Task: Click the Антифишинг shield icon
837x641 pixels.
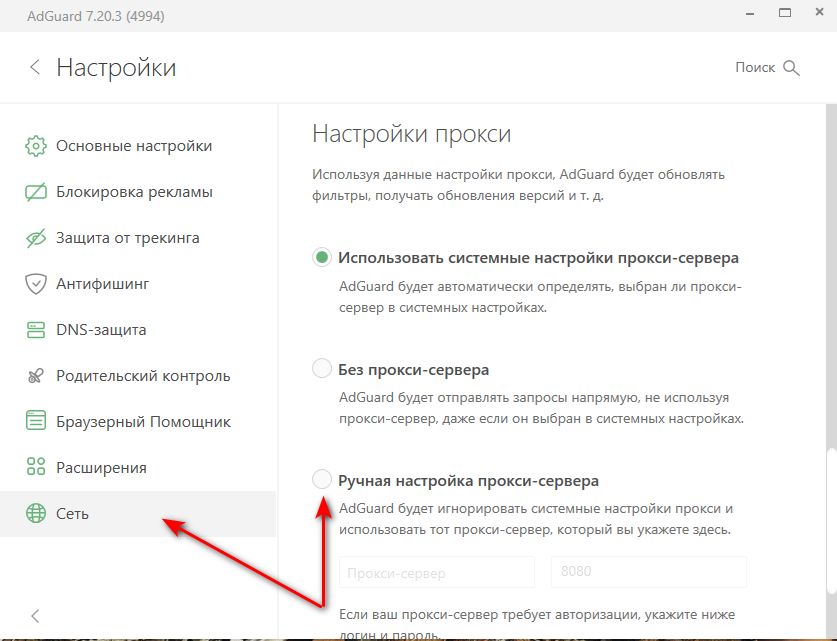Action: 36,284
